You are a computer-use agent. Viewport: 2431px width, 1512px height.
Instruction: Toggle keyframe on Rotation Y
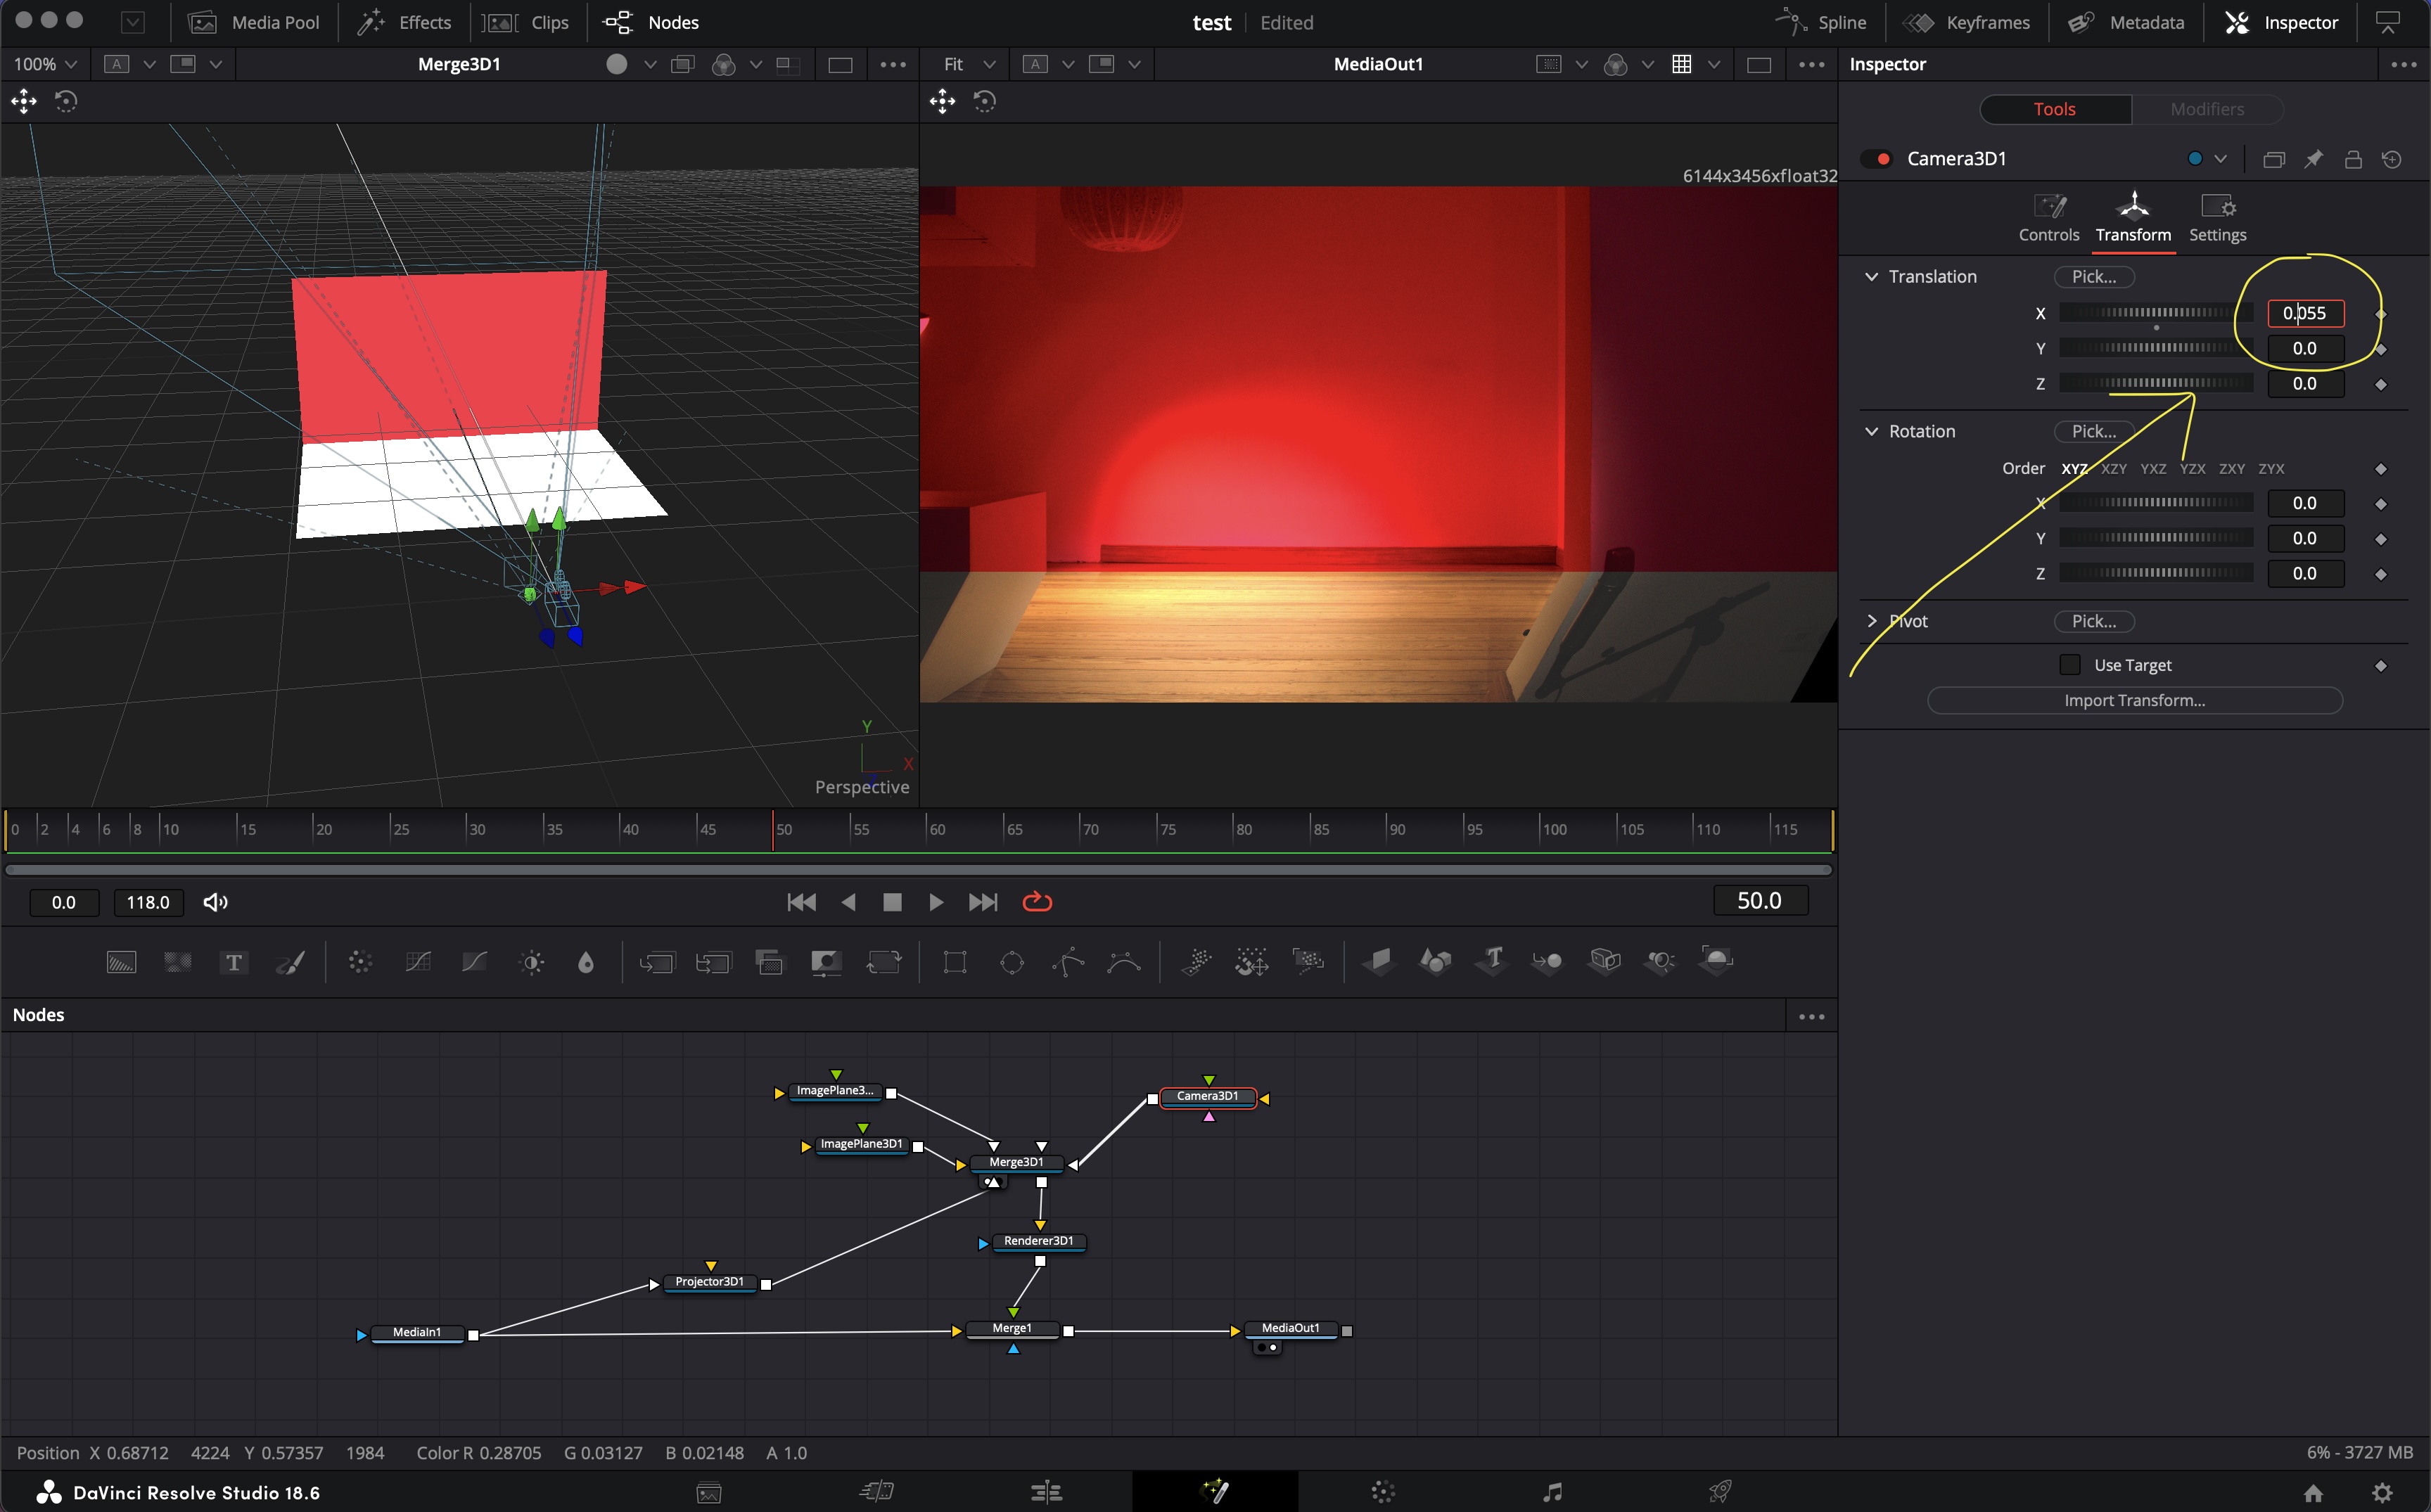[x=2381, y=539]
